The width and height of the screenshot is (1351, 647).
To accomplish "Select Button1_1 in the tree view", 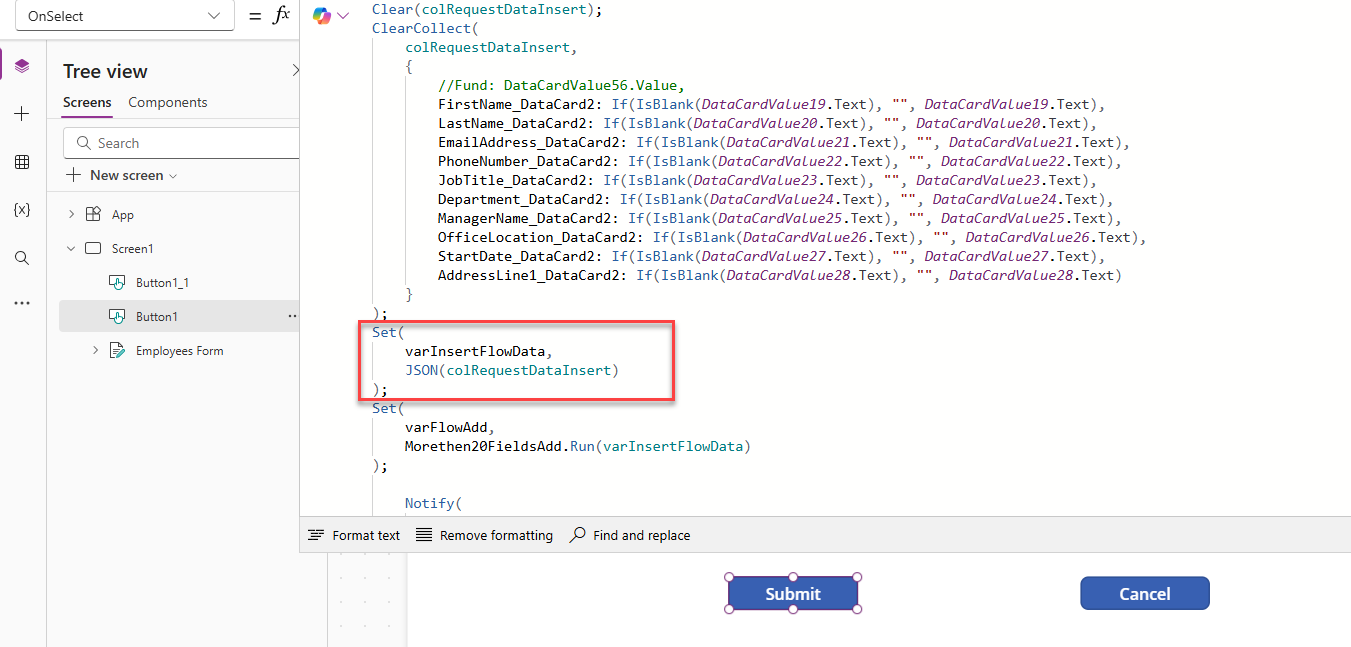I will pos(162,283).
